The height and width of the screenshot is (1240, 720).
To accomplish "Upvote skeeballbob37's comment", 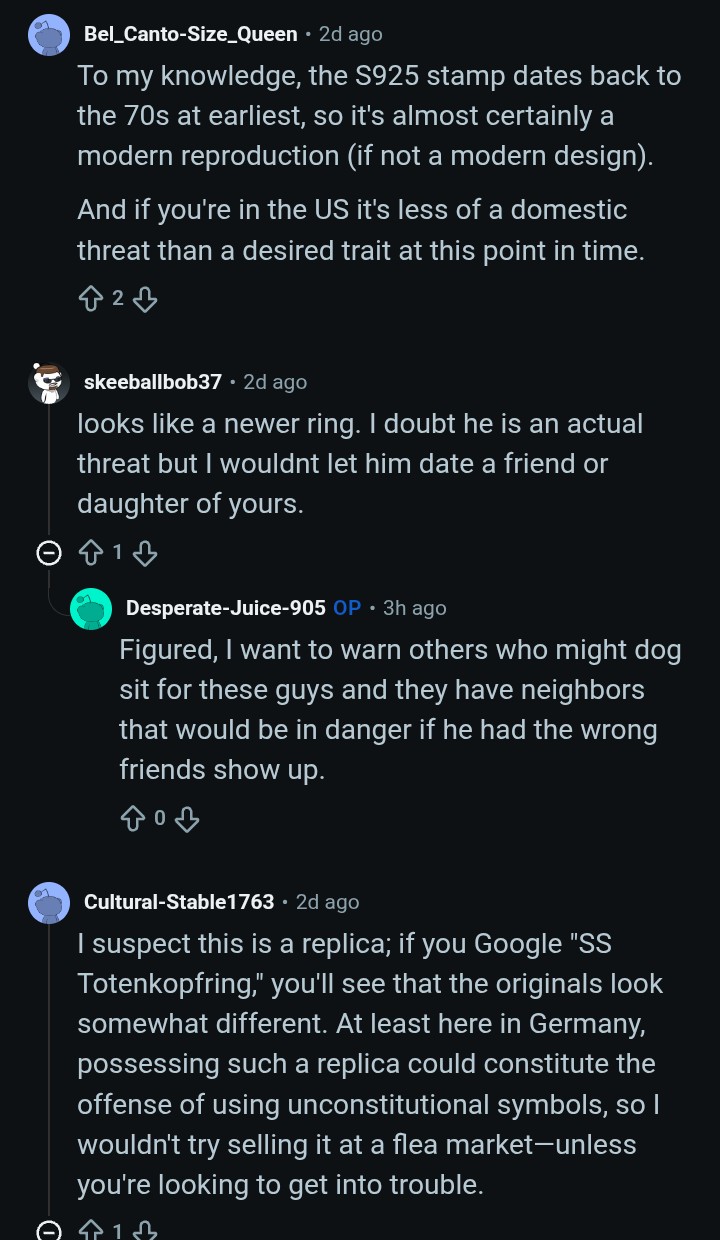I will pyautogui.click(x=90, y=552).
